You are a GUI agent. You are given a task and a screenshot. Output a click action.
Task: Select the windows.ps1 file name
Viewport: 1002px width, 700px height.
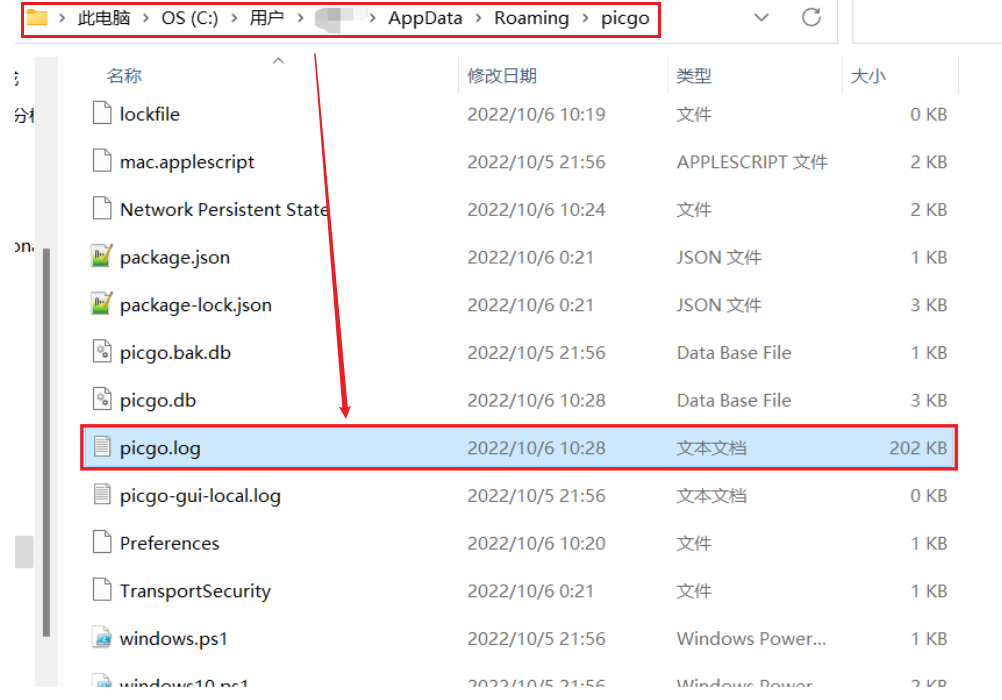[174, 639]
